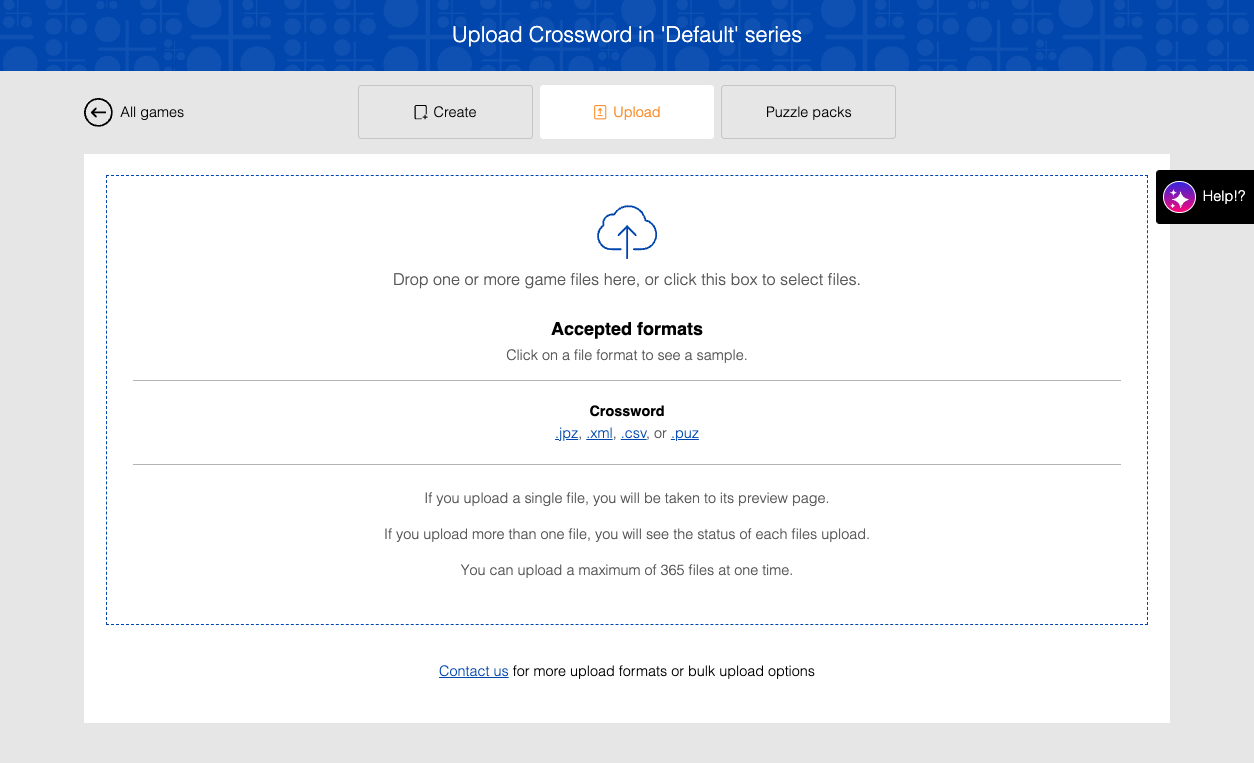Select the Upload tab

[x=626, y=111]
